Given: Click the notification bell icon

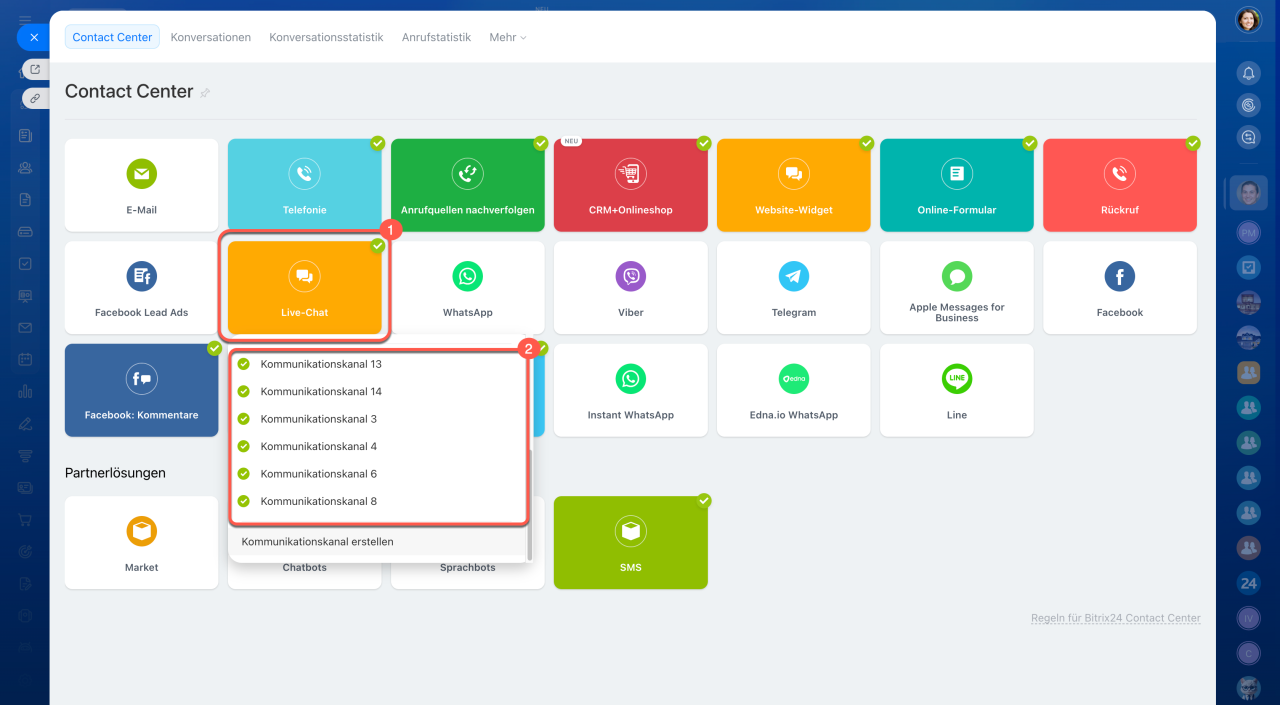Looking at the screenshot, I should [x=1248, y=73].
